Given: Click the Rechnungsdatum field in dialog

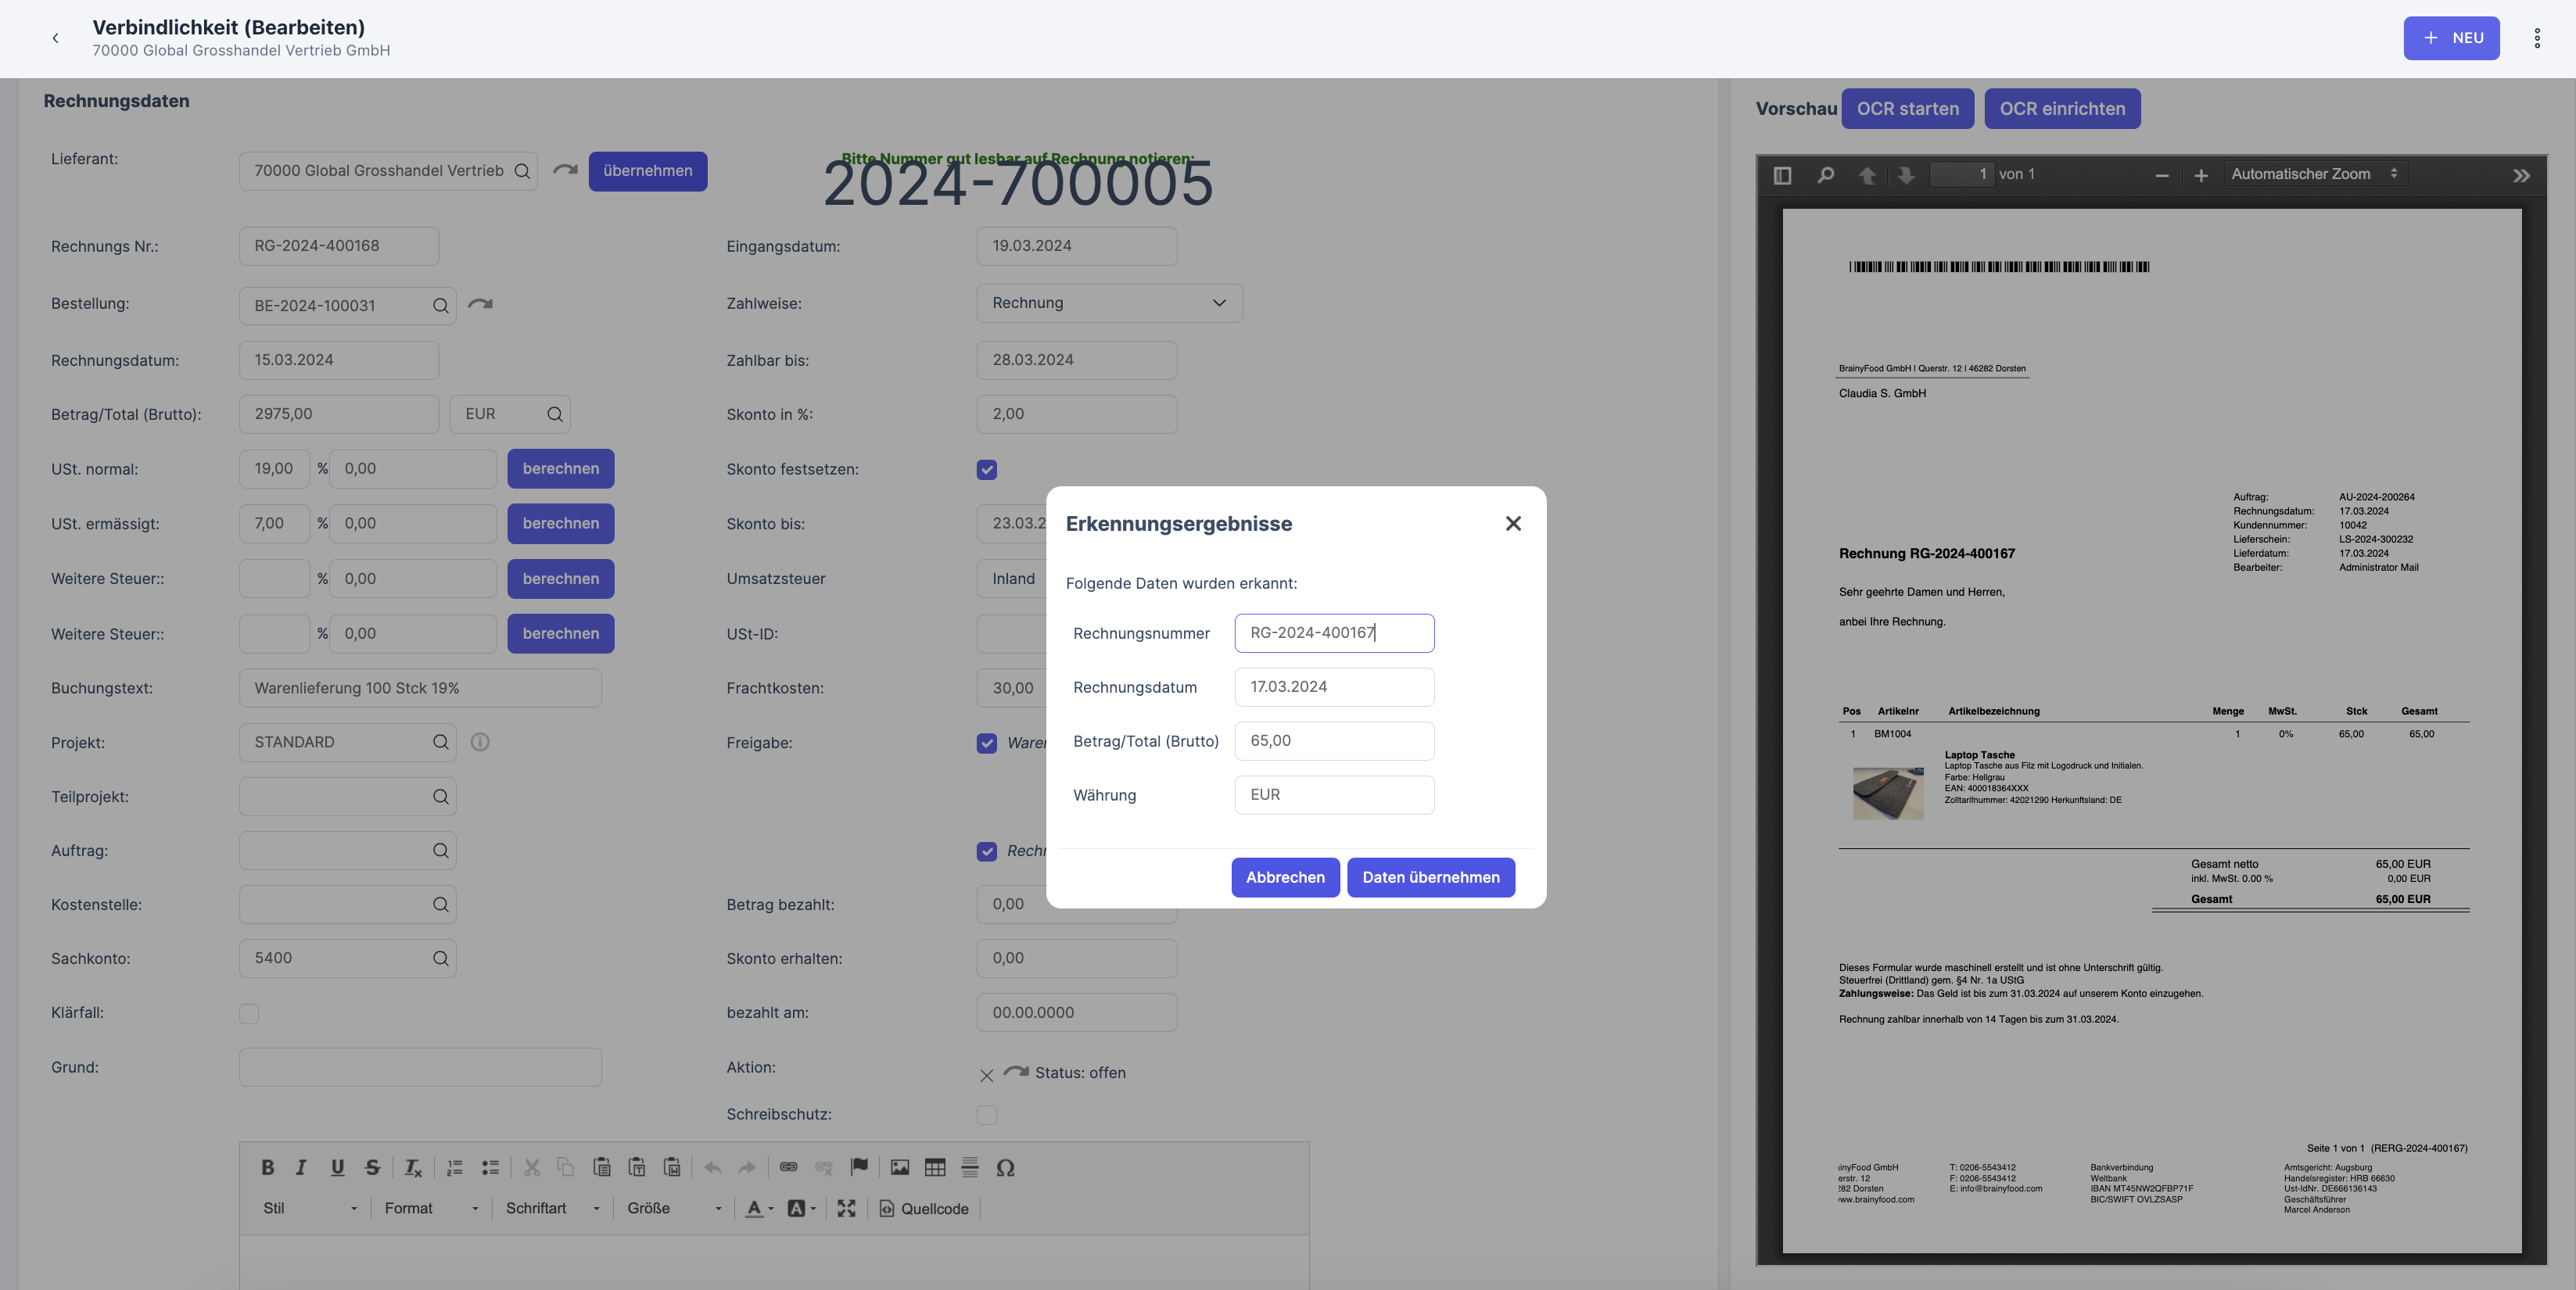Looking at the screenshot, I should click(x=1333, y=687).
